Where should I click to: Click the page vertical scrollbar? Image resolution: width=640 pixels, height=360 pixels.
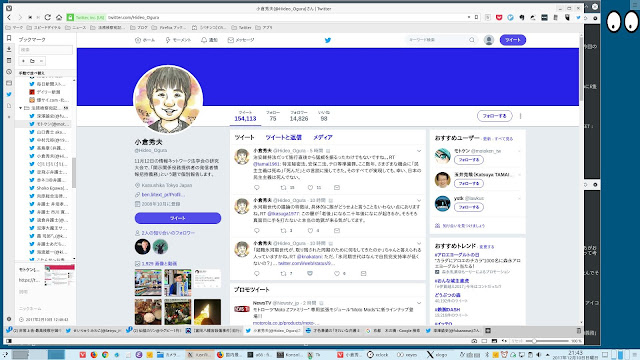pos(581,69)
